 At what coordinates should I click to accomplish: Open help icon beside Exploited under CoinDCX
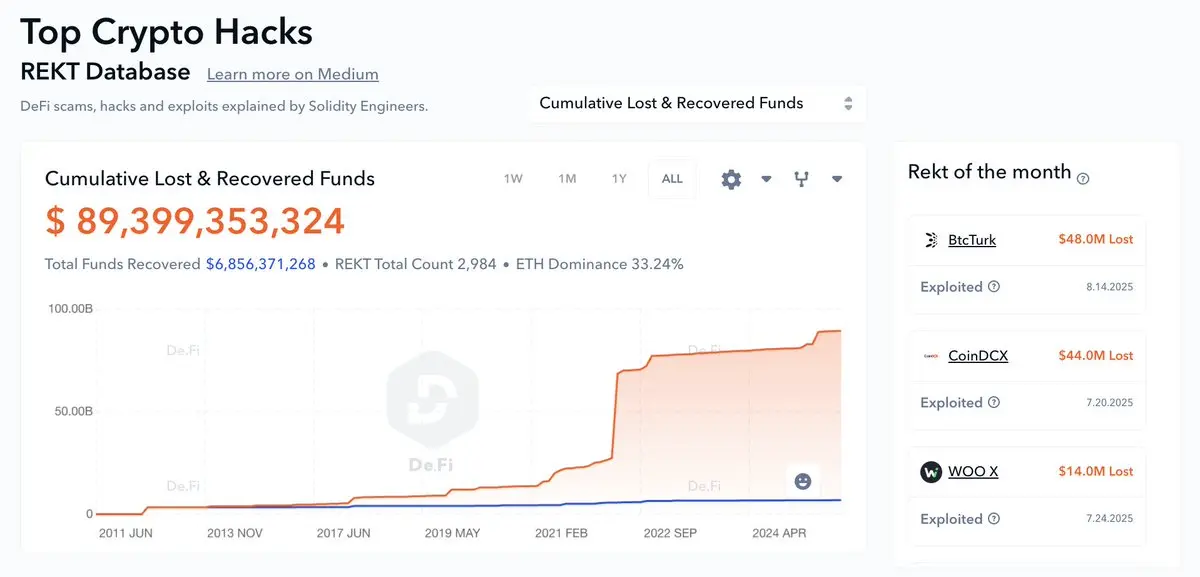click(994, 403)
